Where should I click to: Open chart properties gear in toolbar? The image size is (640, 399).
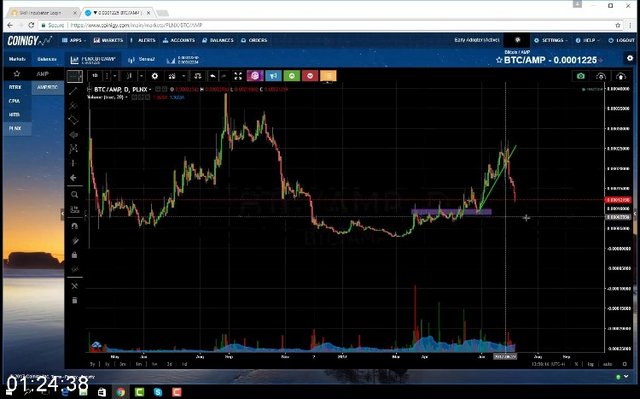coord(155,76)
